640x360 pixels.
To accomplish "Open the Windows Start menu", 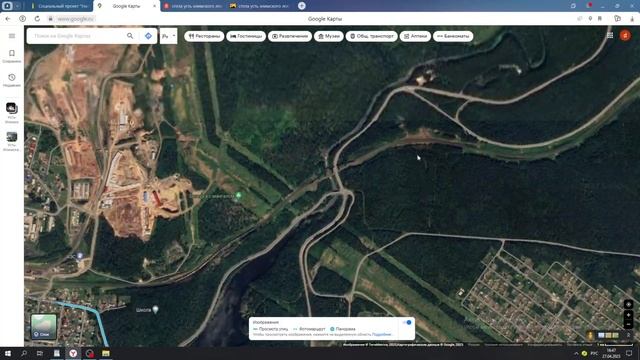I will coord(7,353).
